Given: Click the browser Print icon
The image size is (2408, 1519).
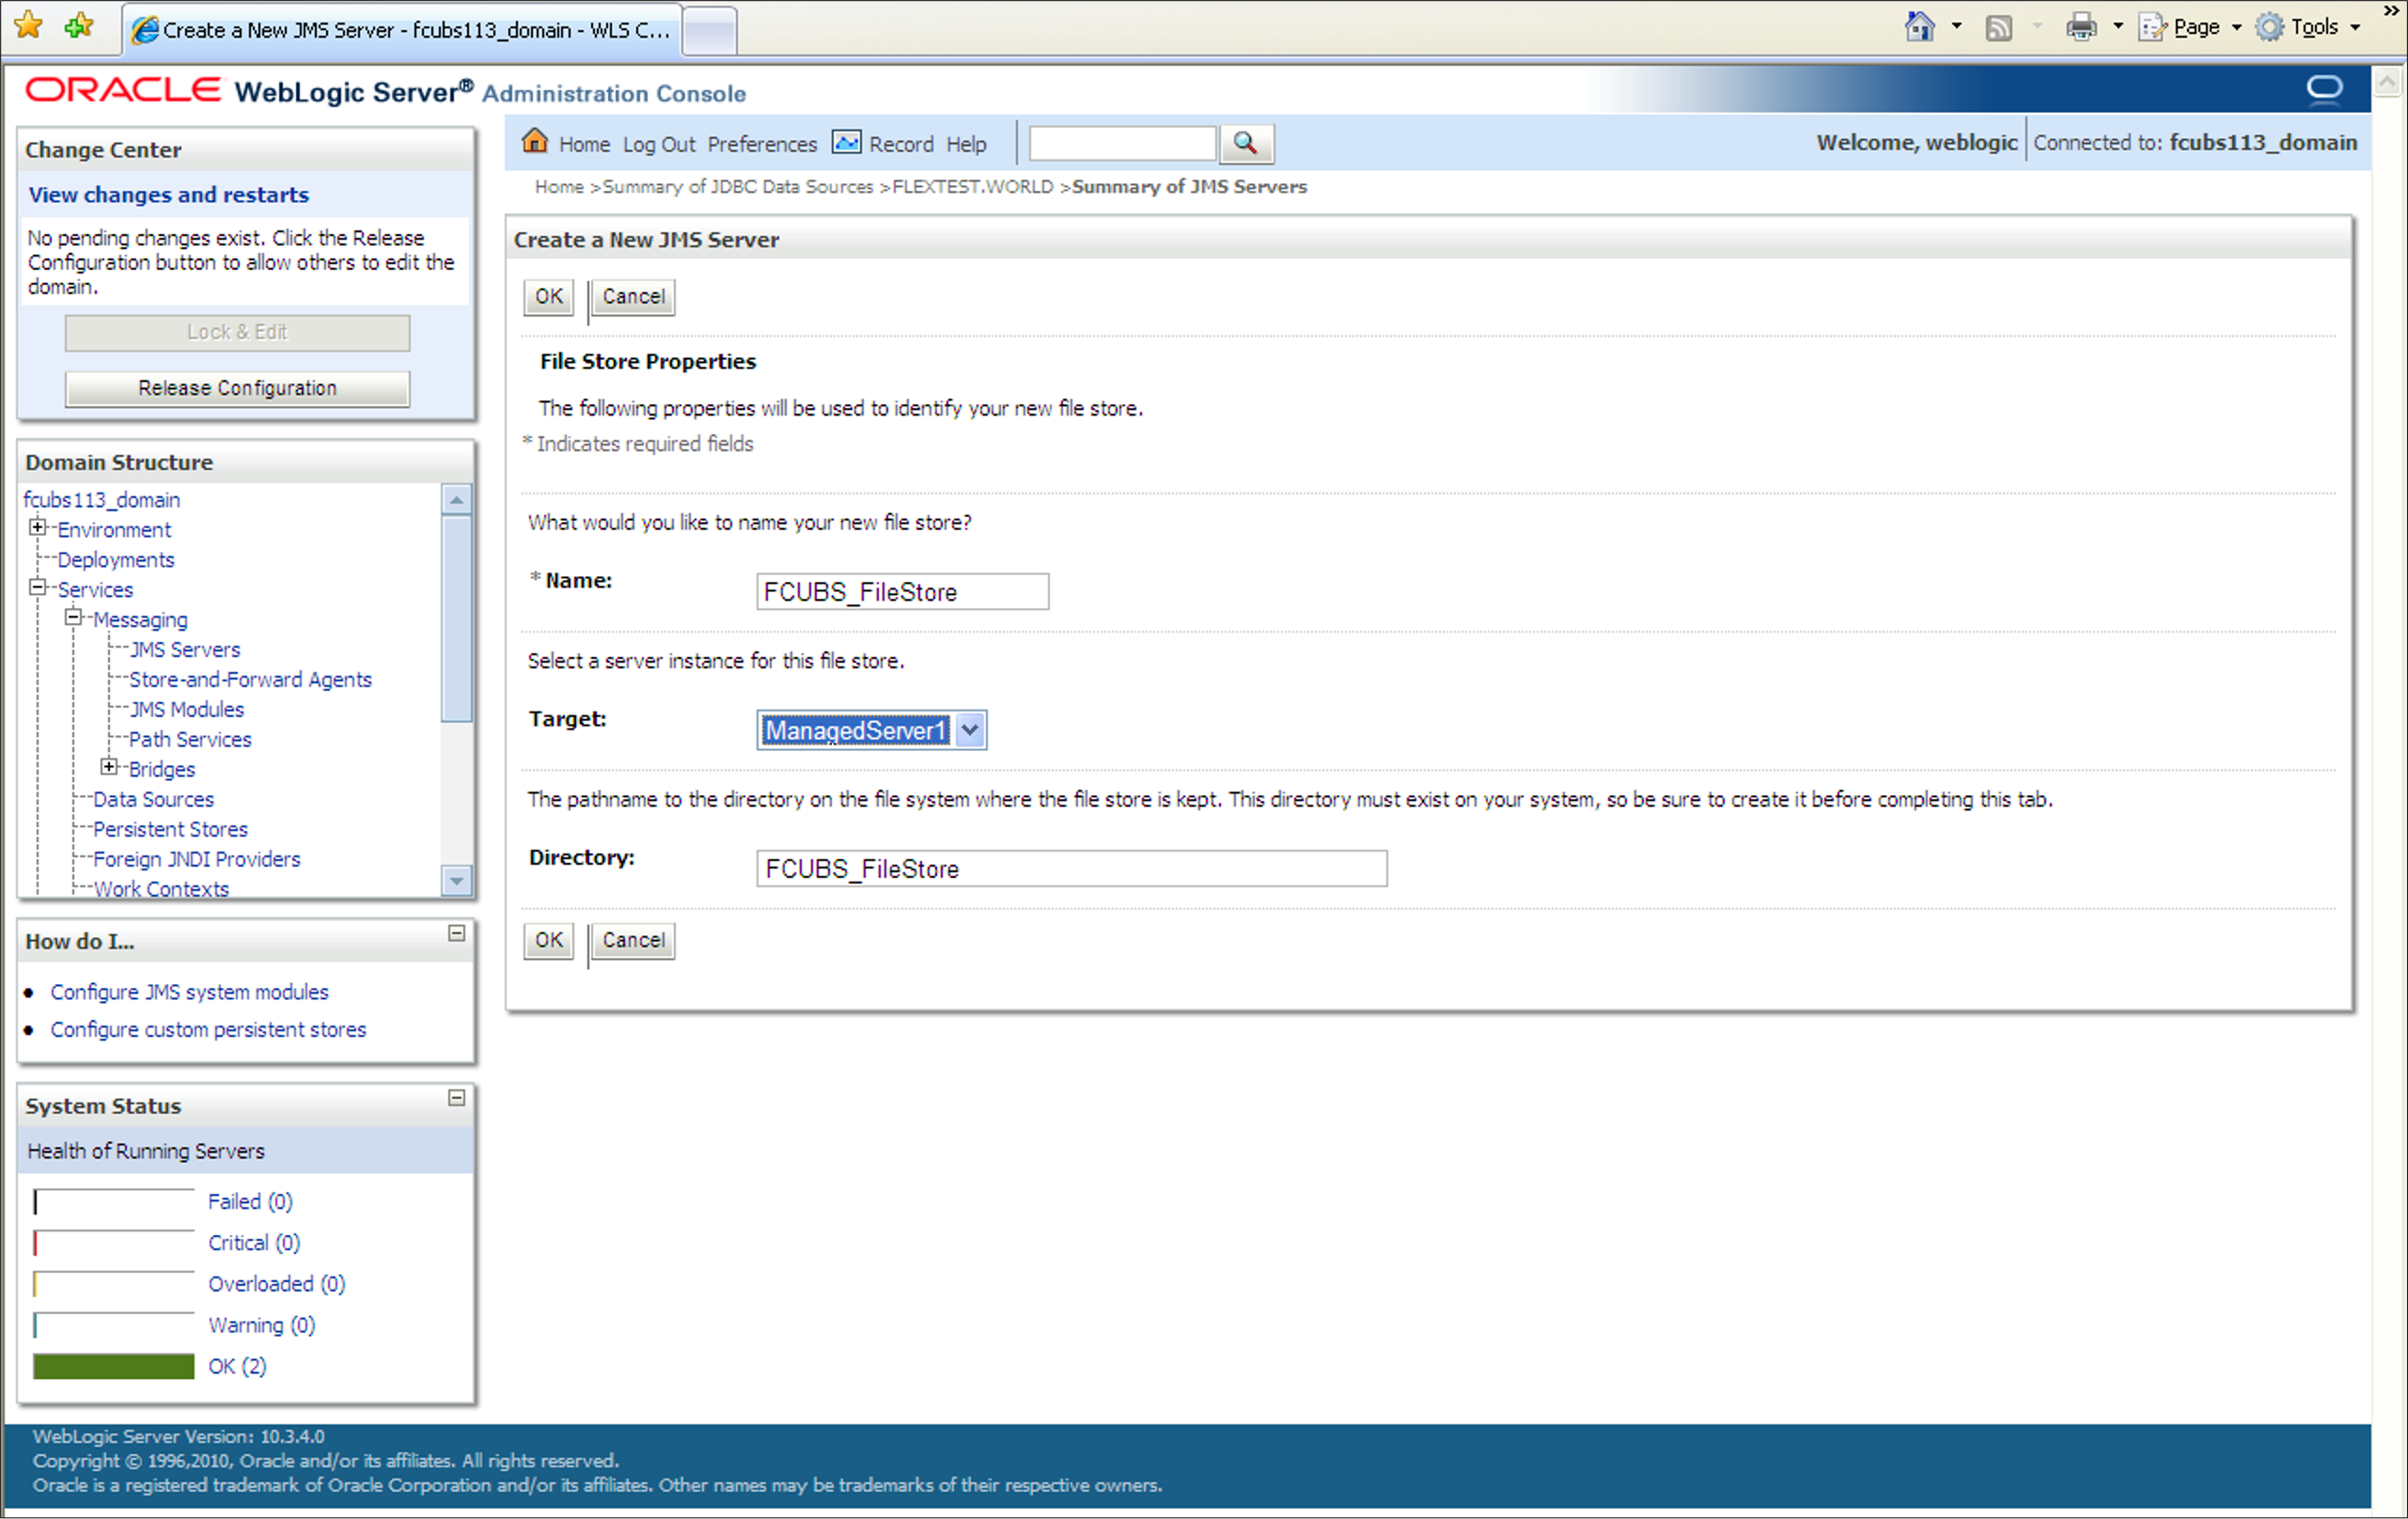Looking at the screenshot, I should coord(2081,28).
